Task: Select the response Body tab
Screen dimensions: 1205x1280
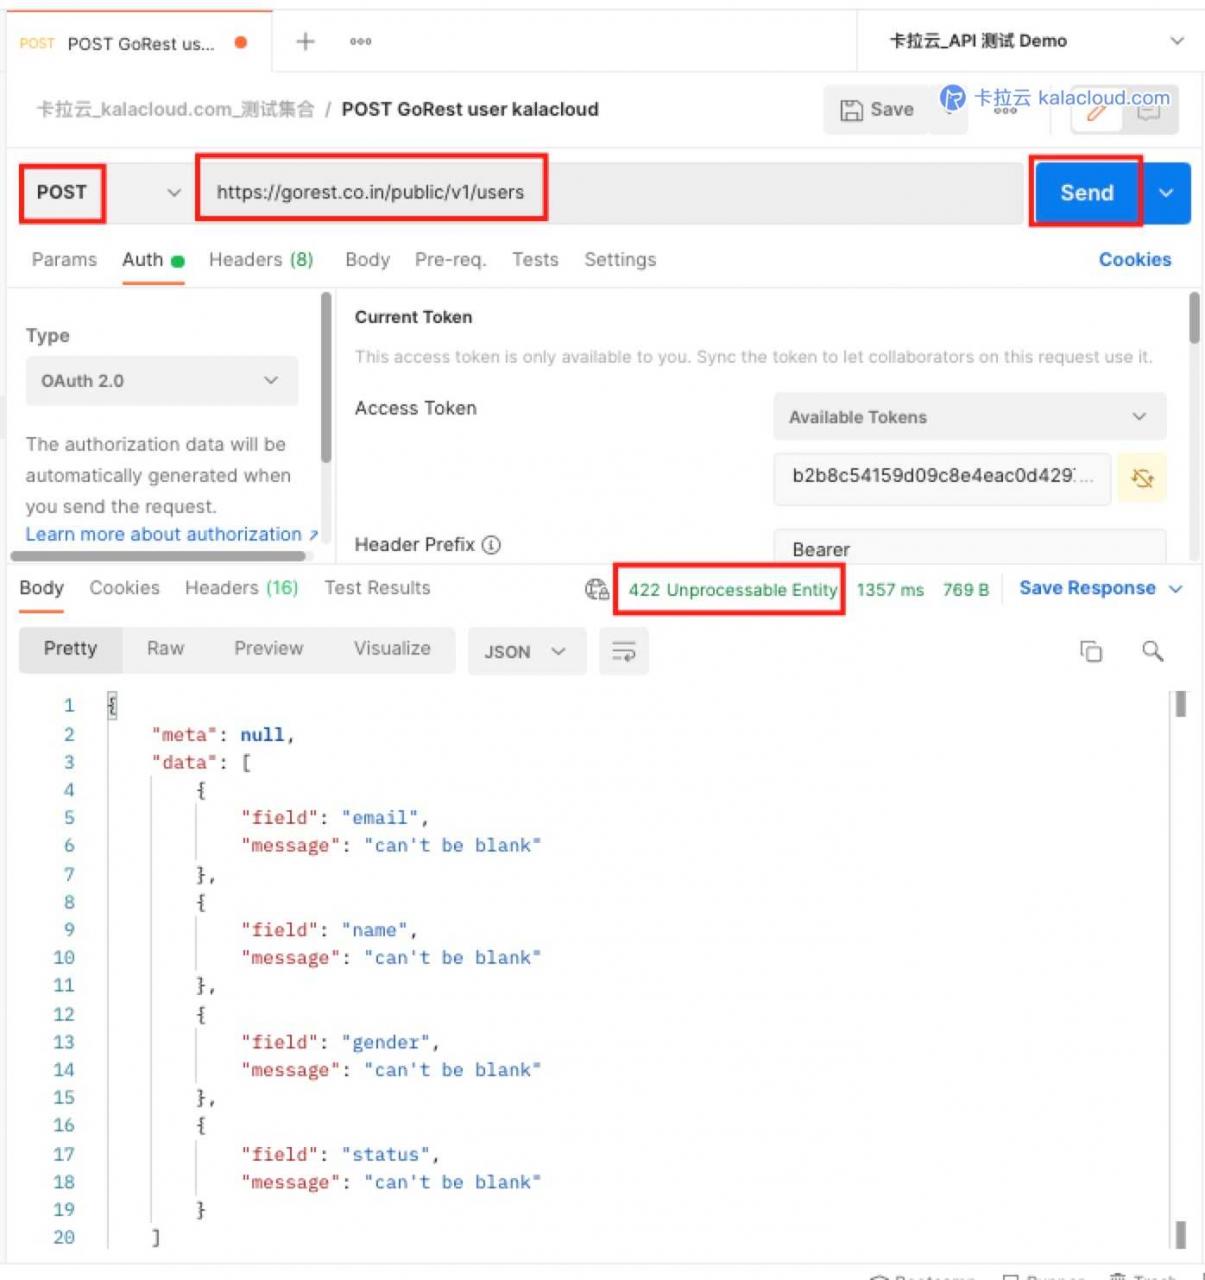Action: pos(41,588)
